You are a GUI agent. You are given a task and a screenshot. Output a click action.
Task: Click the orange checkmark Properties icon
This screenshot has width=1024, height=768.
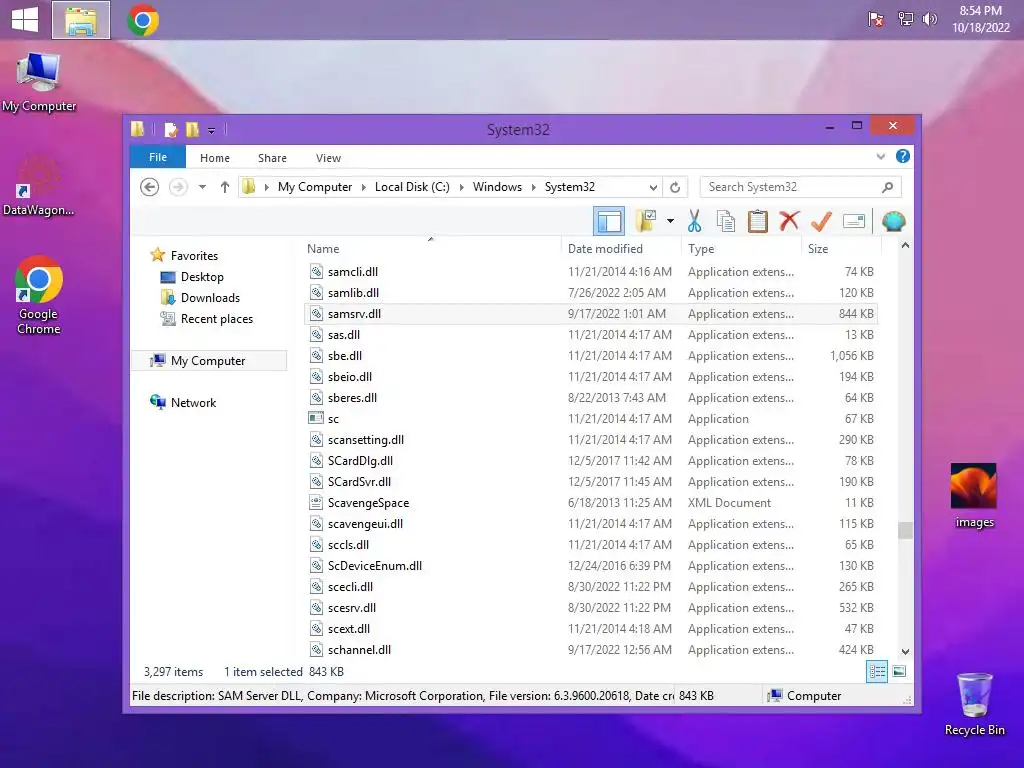click(x=821, y=221)
